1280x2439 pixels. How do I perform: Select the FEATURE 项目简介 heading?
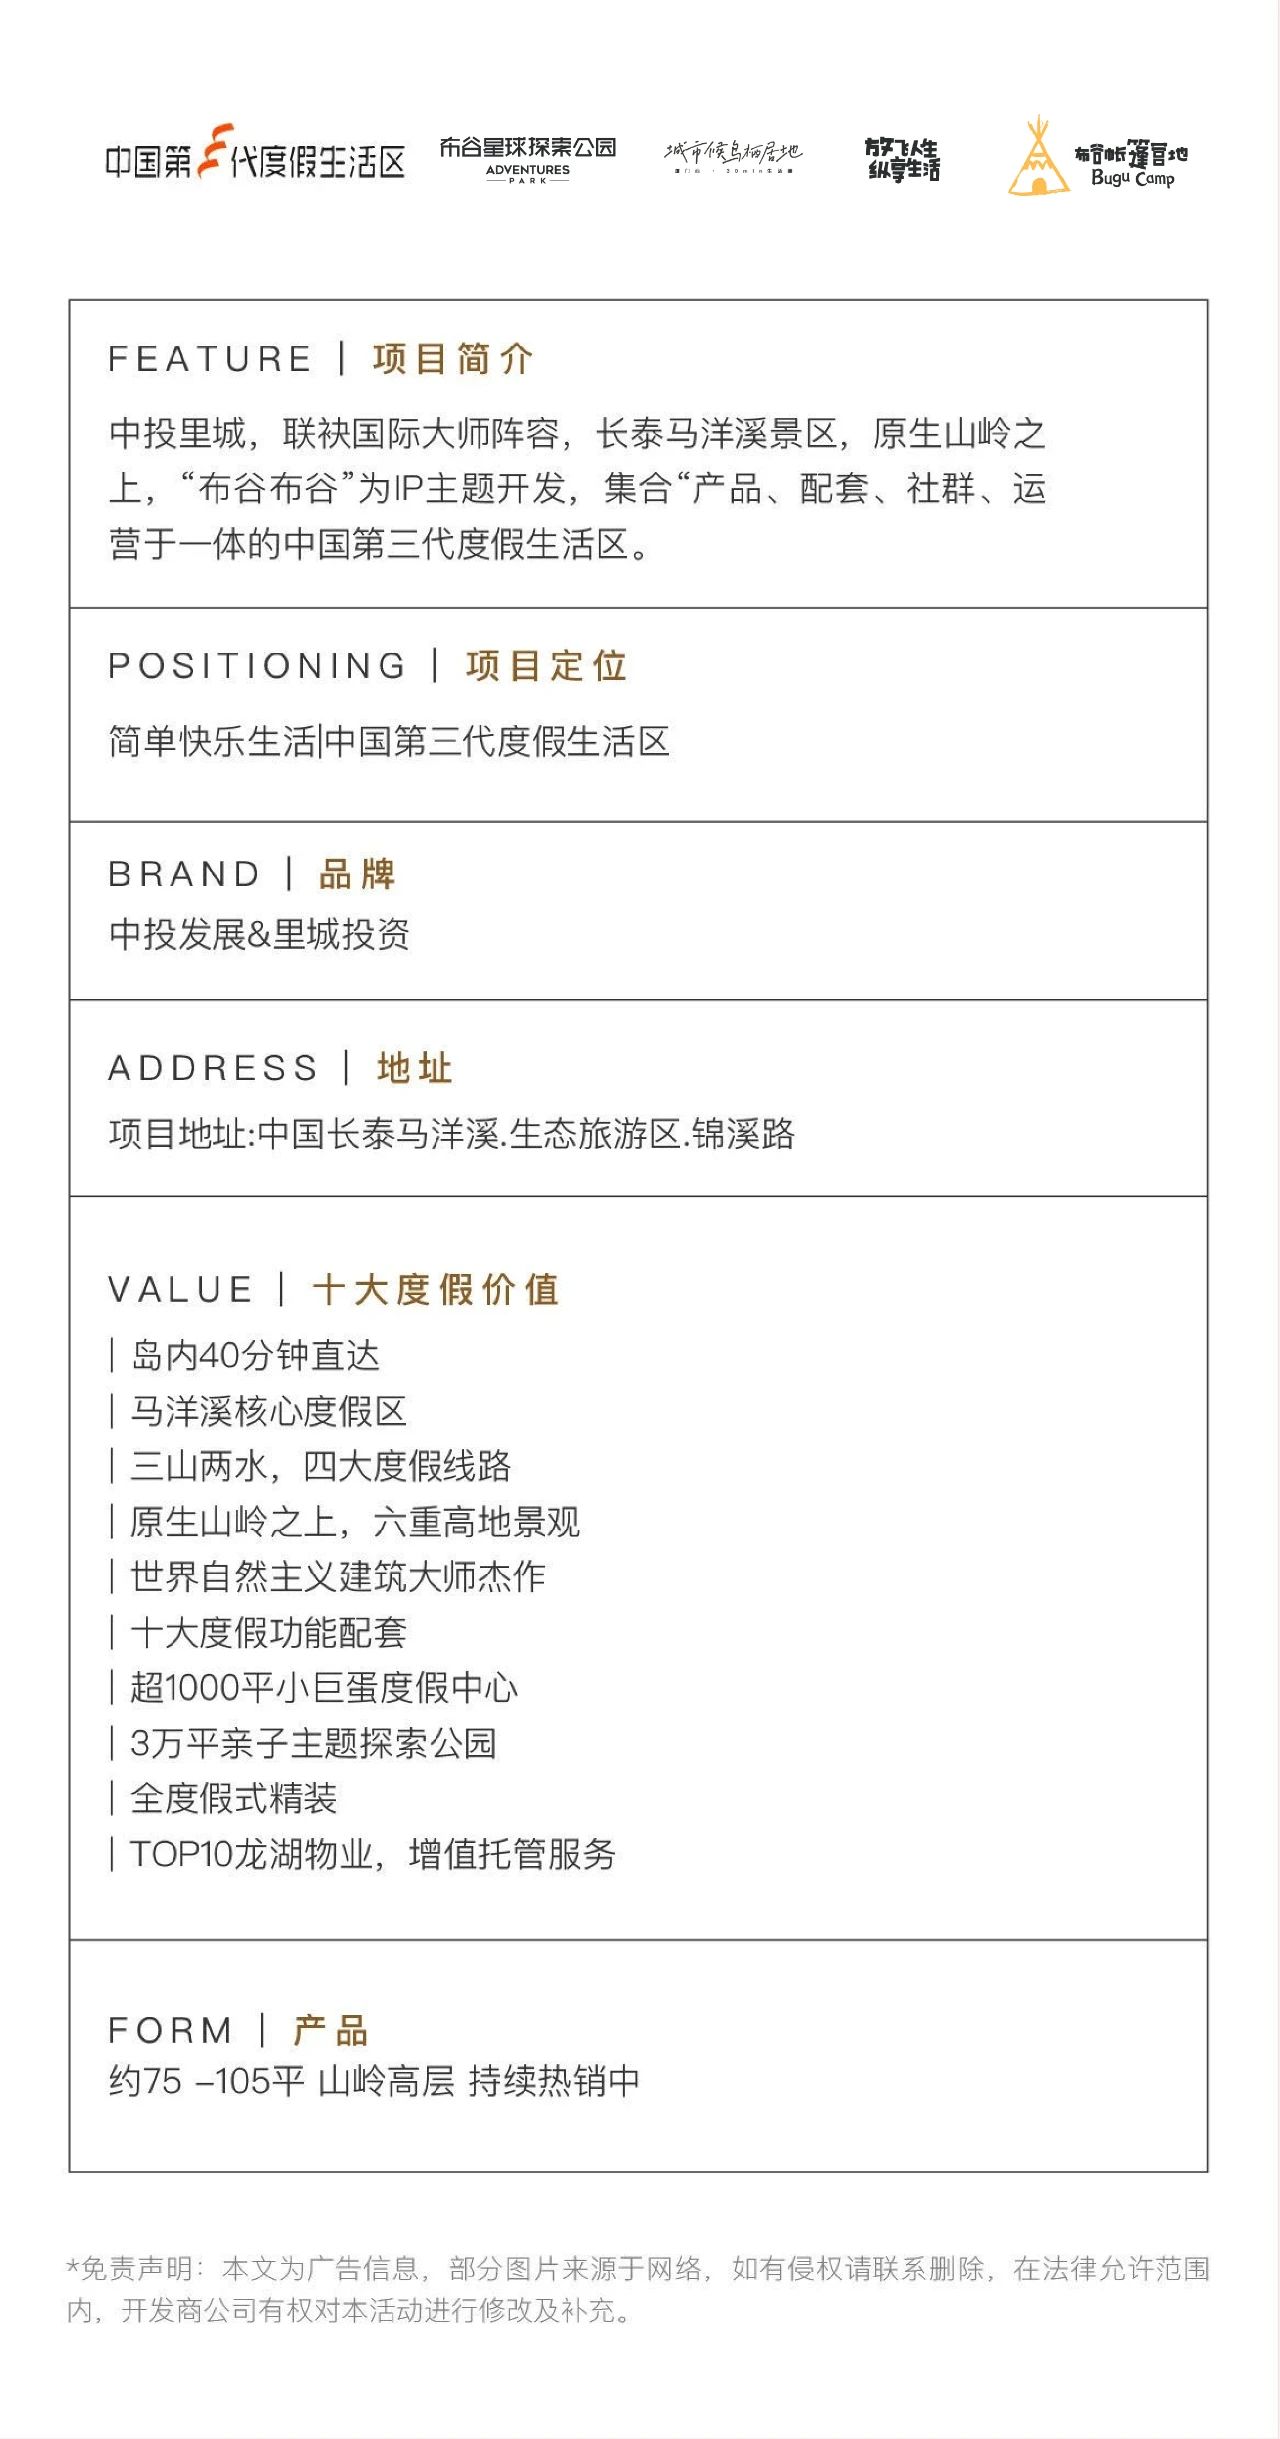[x=321, y=358]
